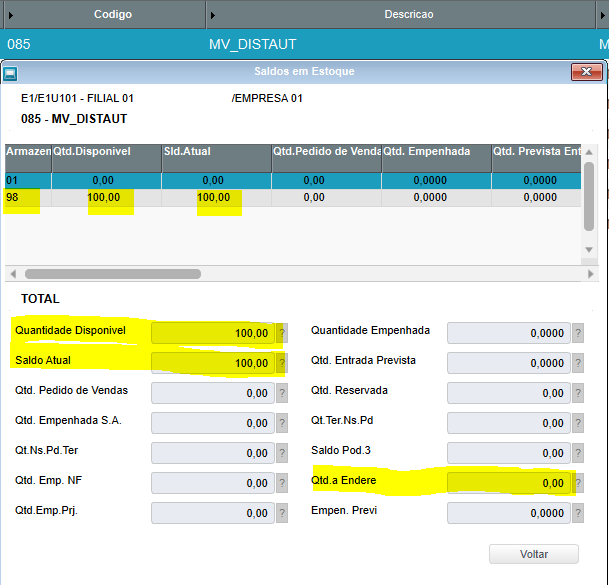Image resolution: width=609 pixels, height=585 pixels.
Task: Open help for Qtd. Emp. NF field
Action: (x=282, y=483)
